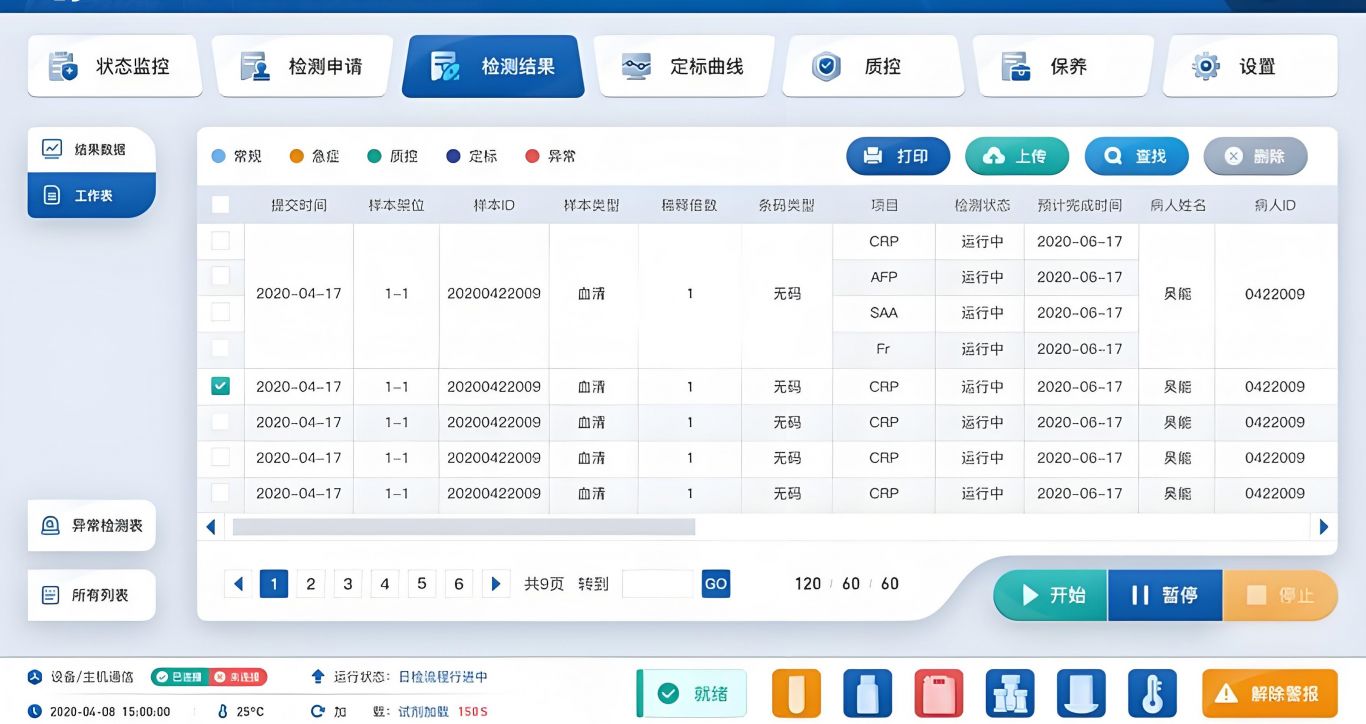
Task: Click the orange tube status icon
Action: [x=797, y=694]
